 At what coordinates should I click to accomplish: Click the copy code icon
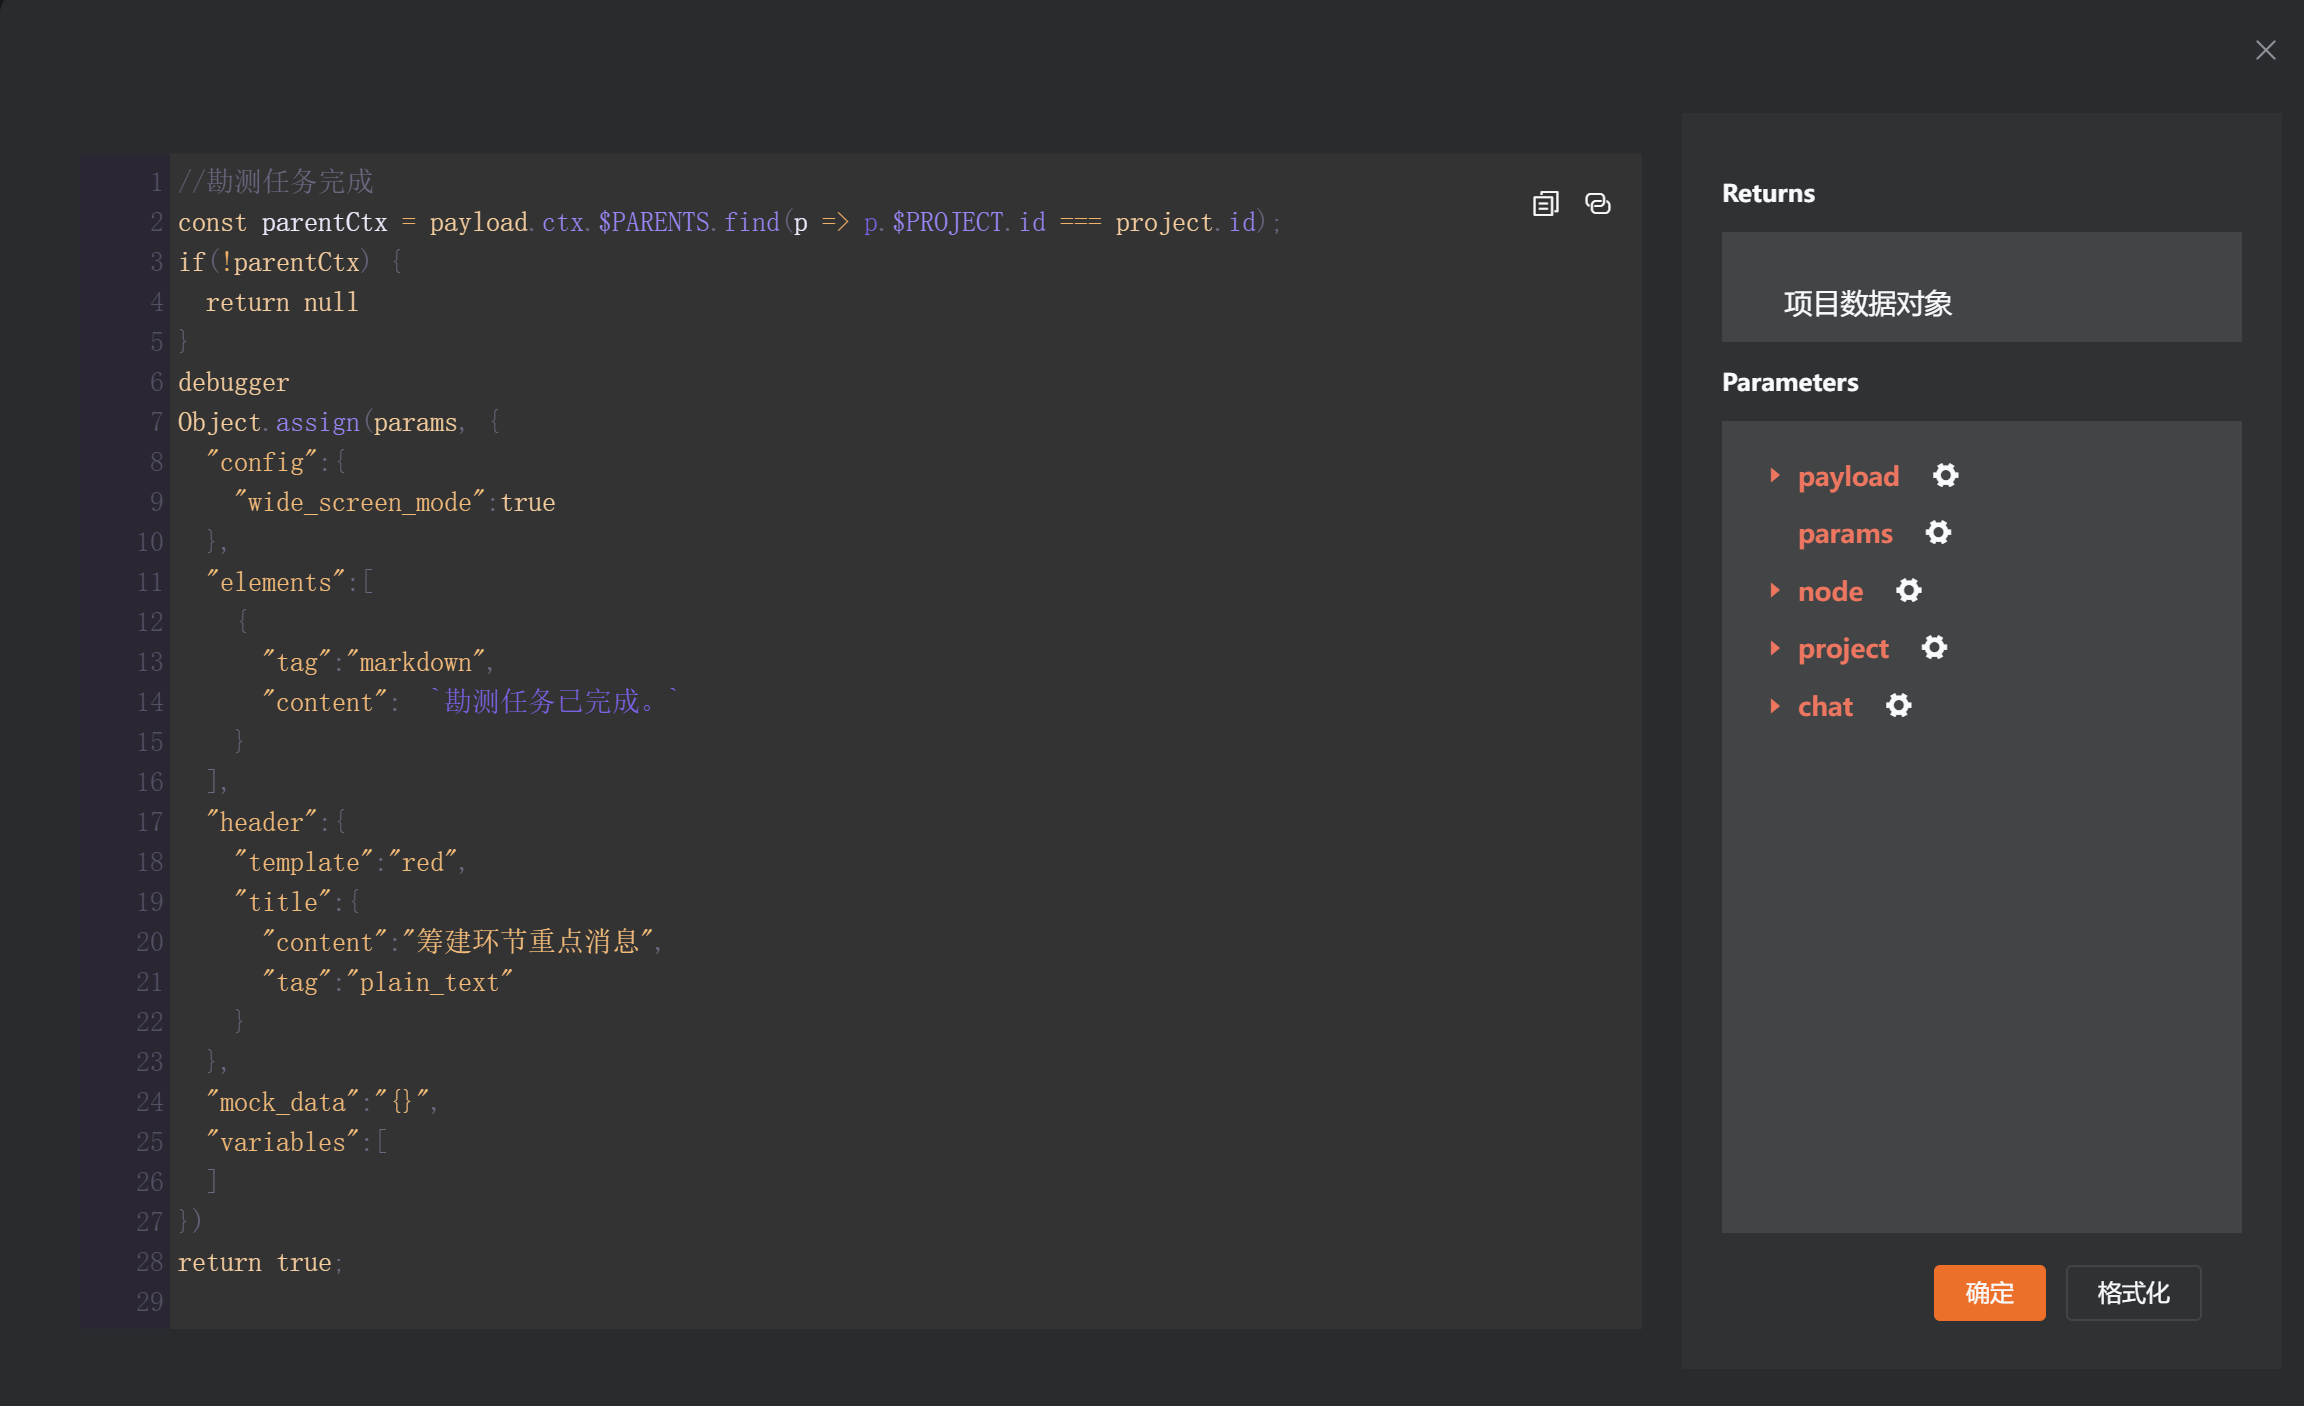coord(1545,204)
